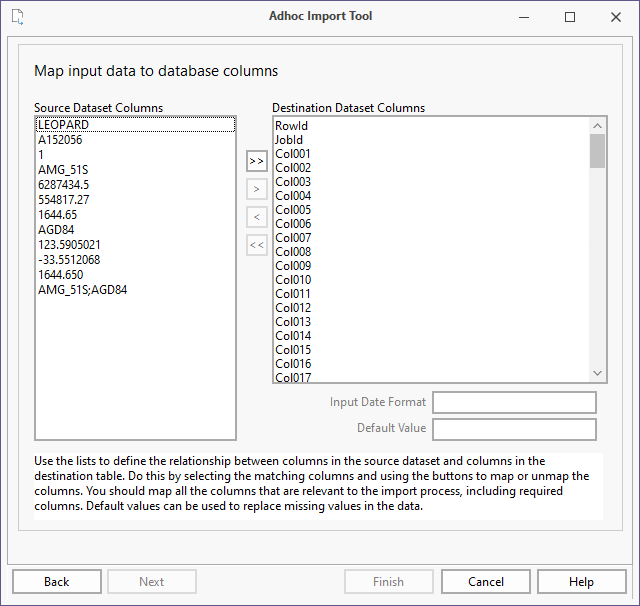The height and width of the screenshot is (606, 640).
Task: Click the unmap single column (<) button
Action: pos(257,217)
